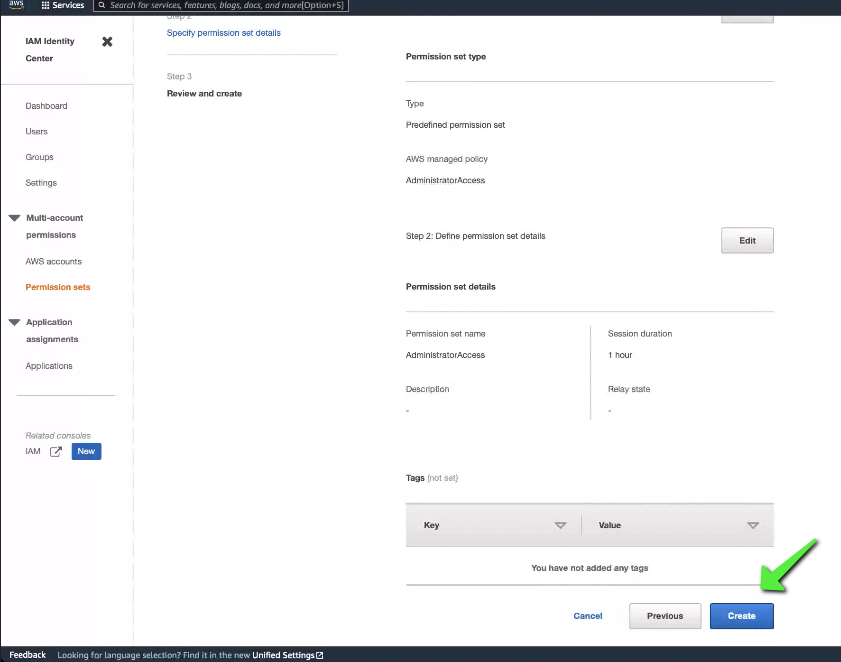Click 'Predefined permission set' type value

point(455,125)
